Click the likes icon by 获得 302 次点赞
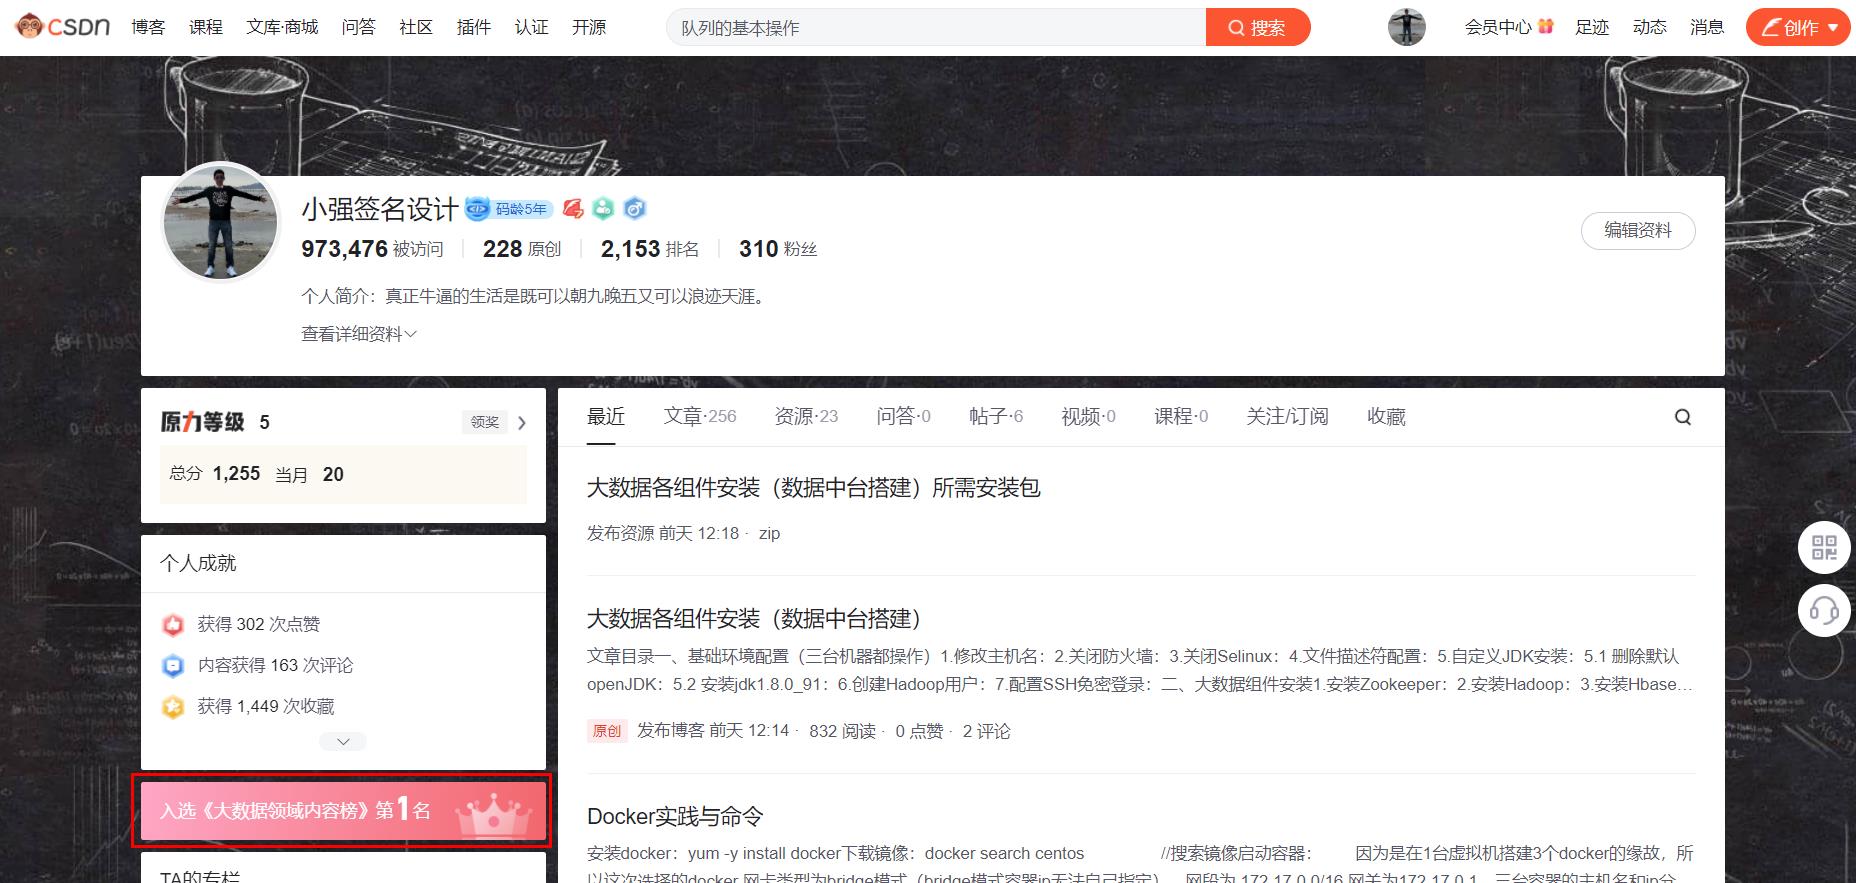This screenshot has height=883, width=1856. [173, 625]
